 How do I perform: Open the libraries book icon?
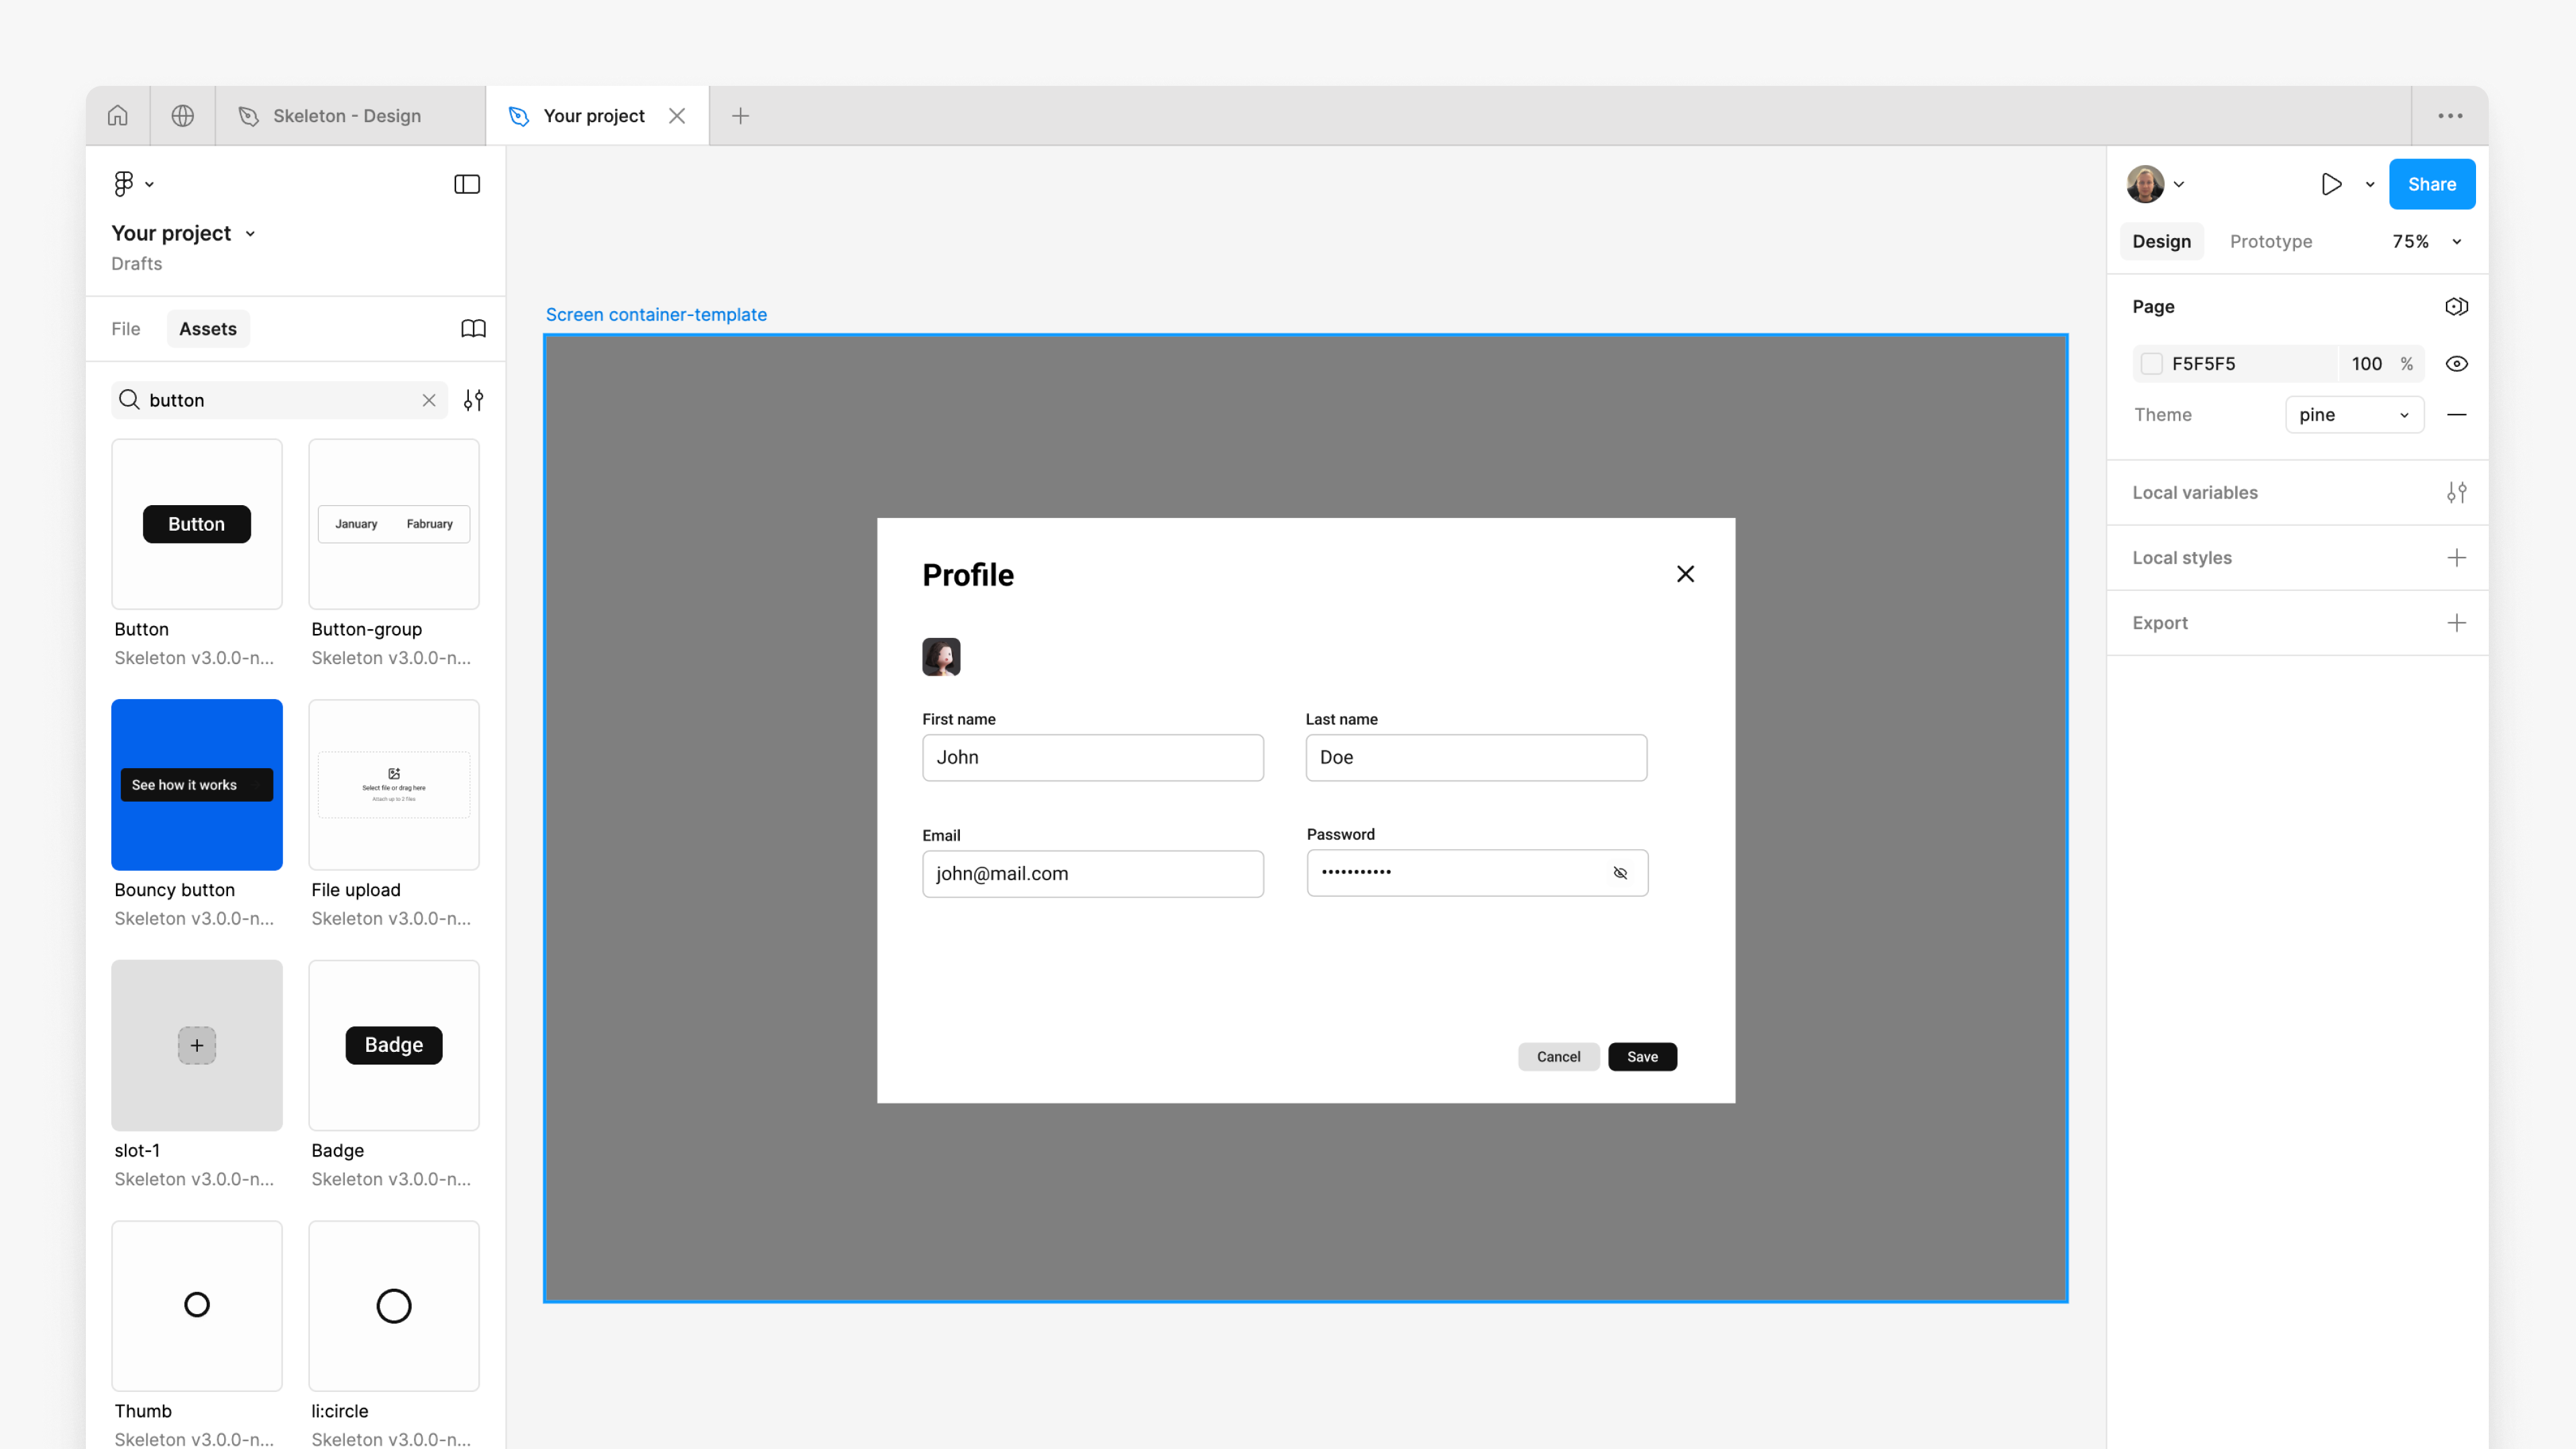click(473, 329)
